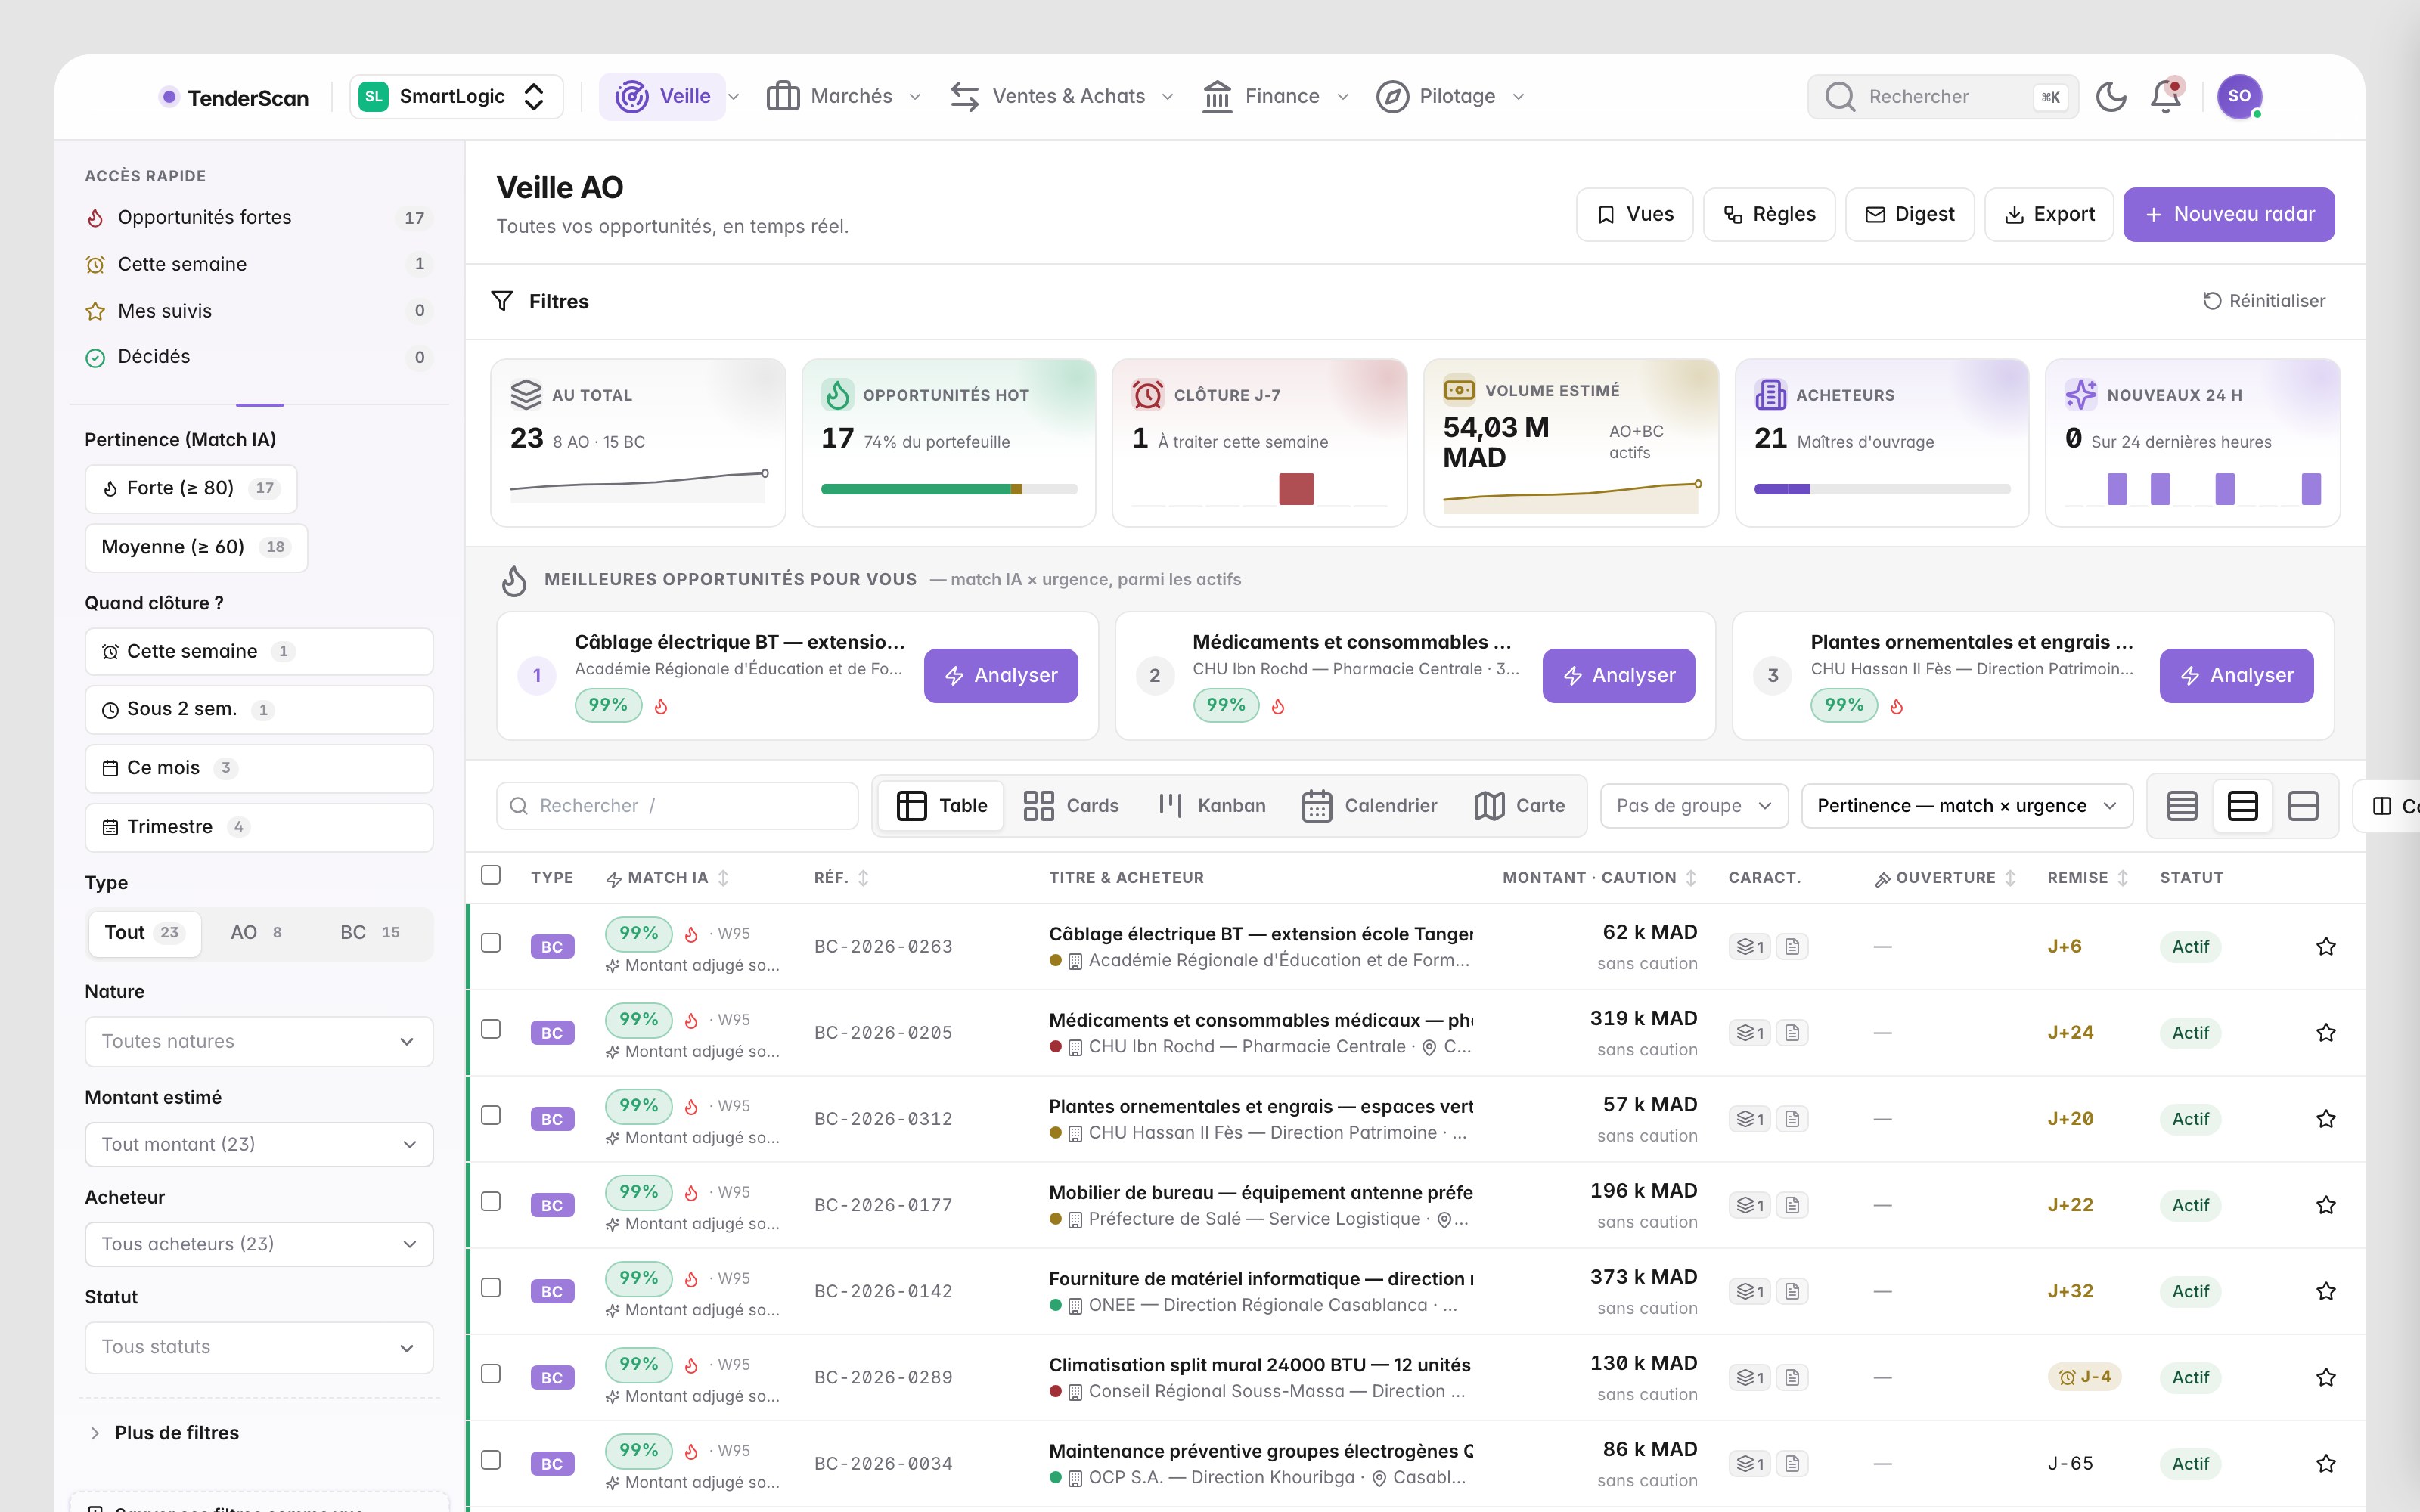Check the BC-2026-0177 row checkbox
Image resolution: width=2420 pixels, height=1512 pixels.
tap(491, 1201)
